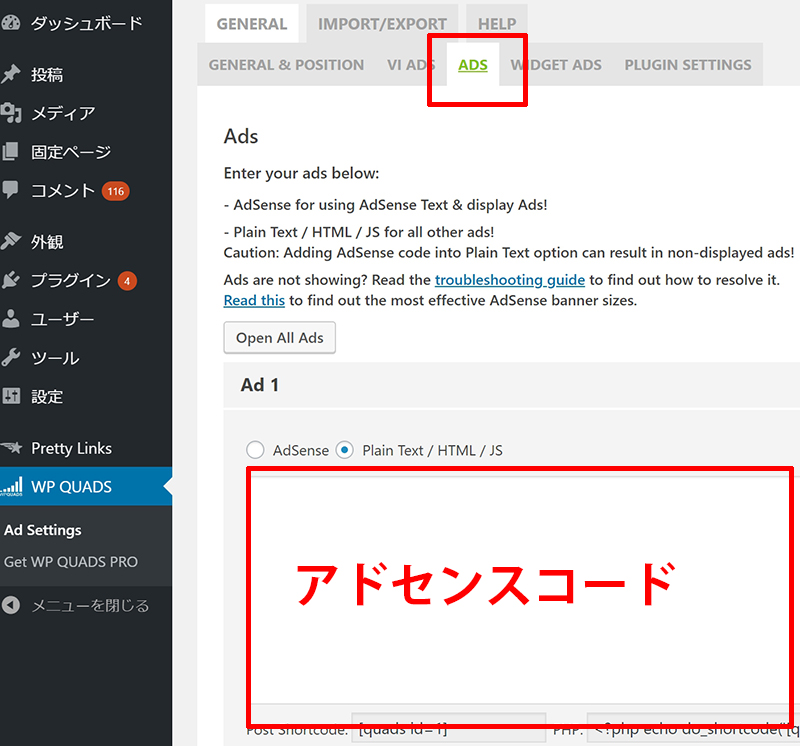Screen dimensions: 800x746
Task: Switch to GENERAL & POSITION sub-tab
Action: [286, 65]
